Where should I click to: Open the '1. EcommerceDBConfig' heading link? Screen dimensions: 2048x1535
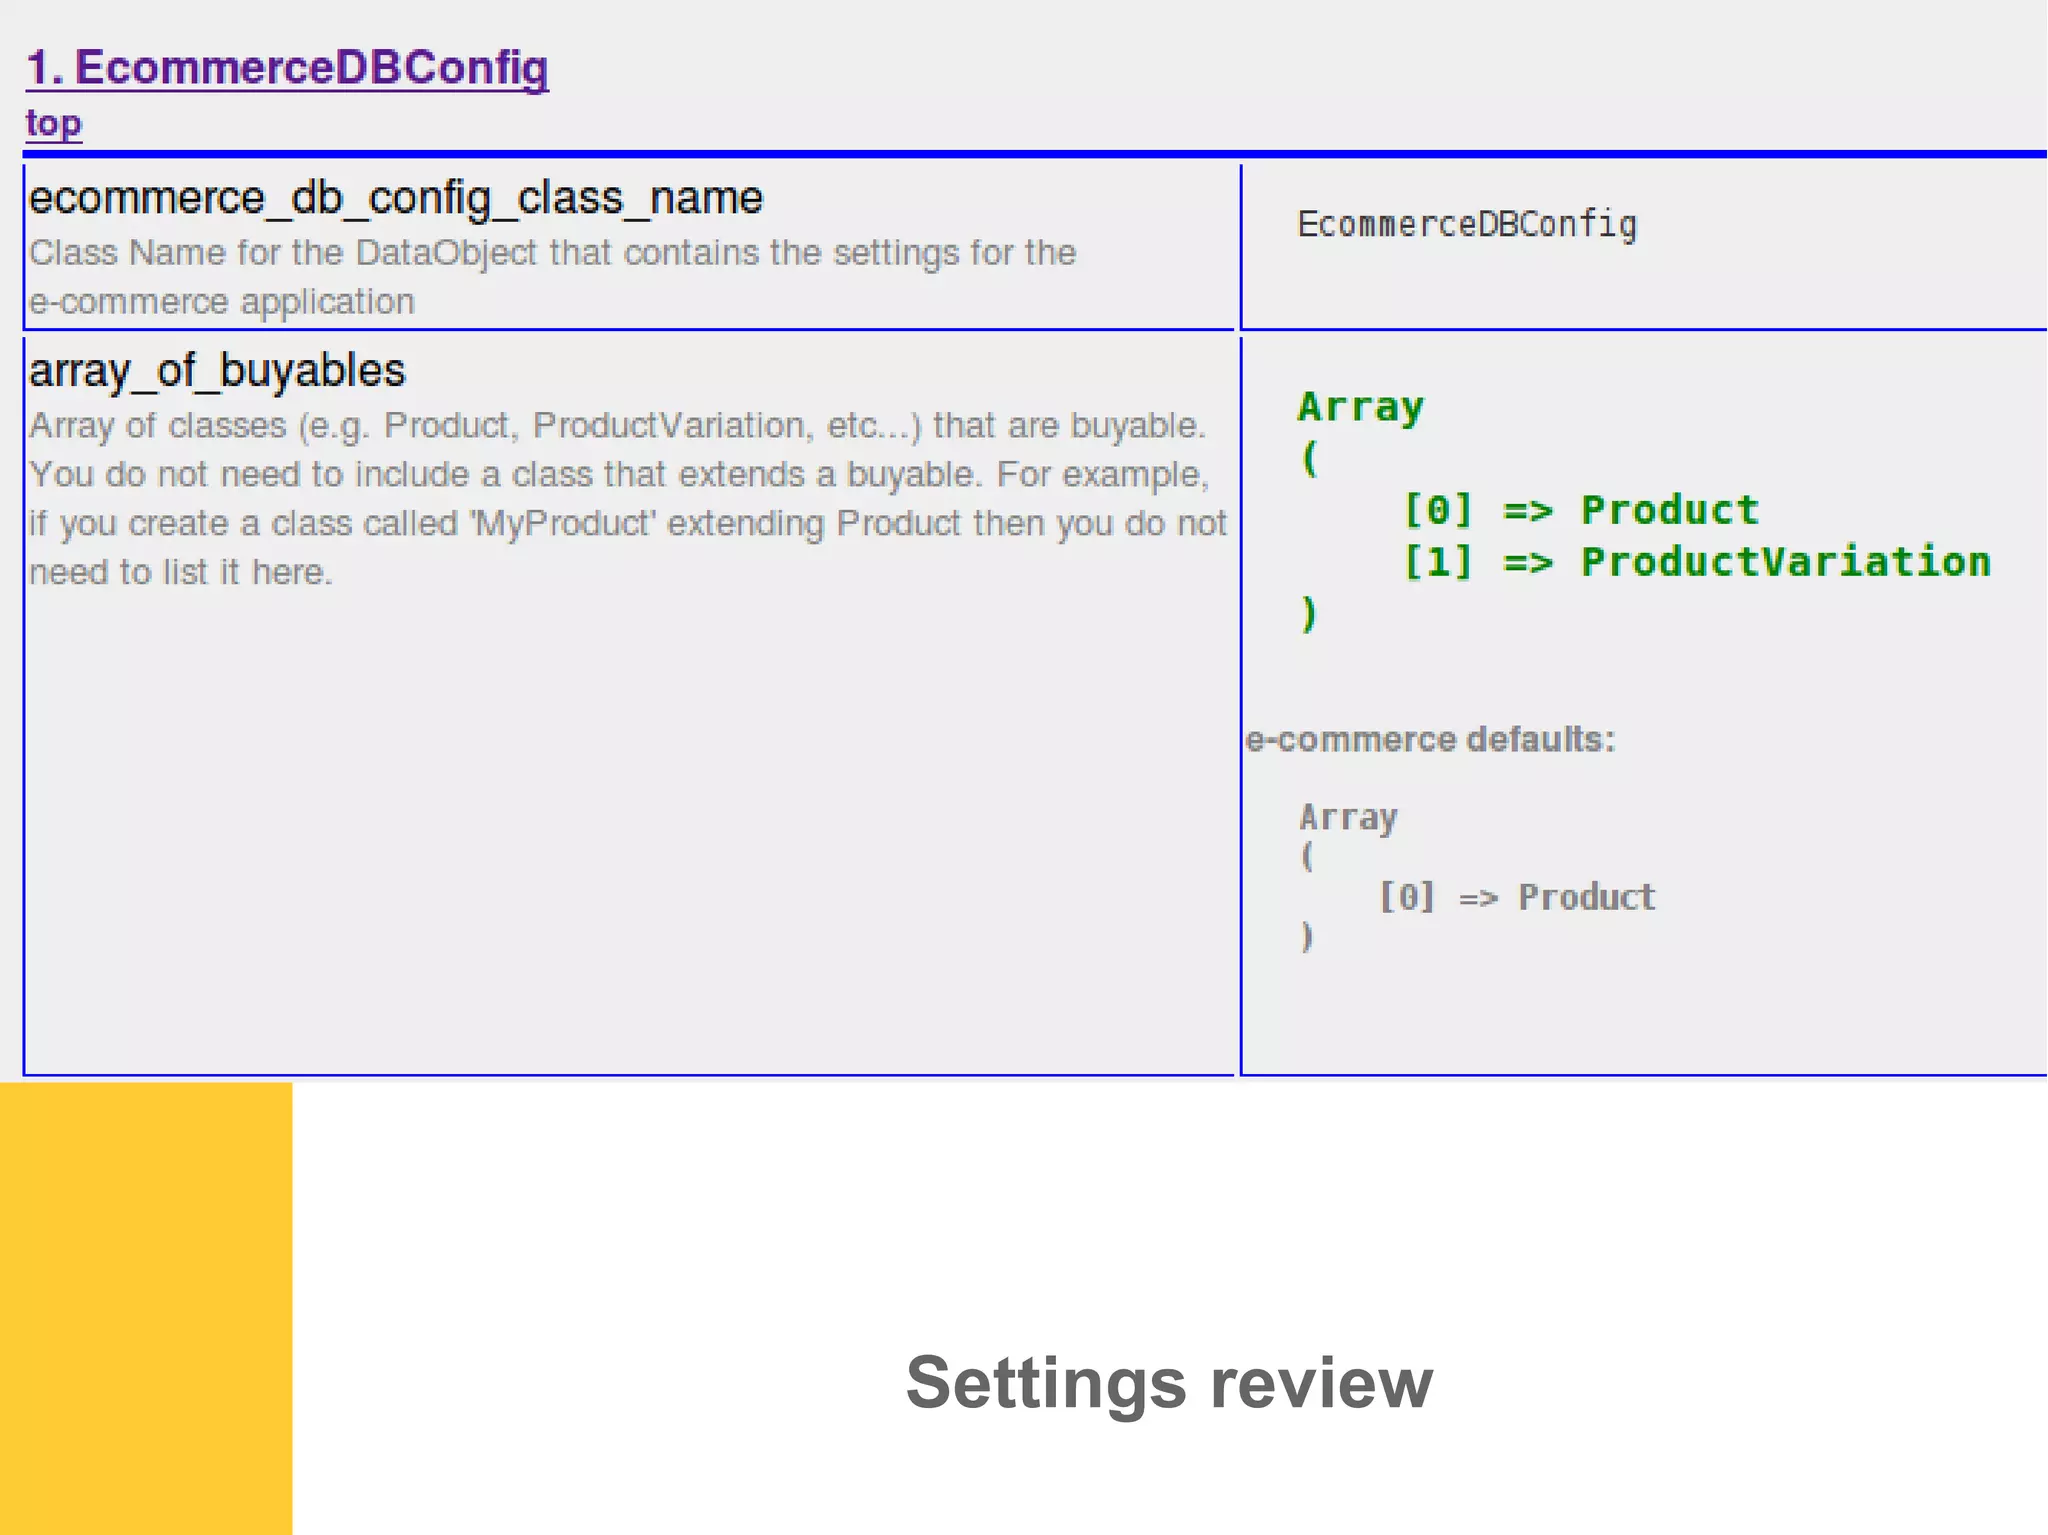point(287,68)
